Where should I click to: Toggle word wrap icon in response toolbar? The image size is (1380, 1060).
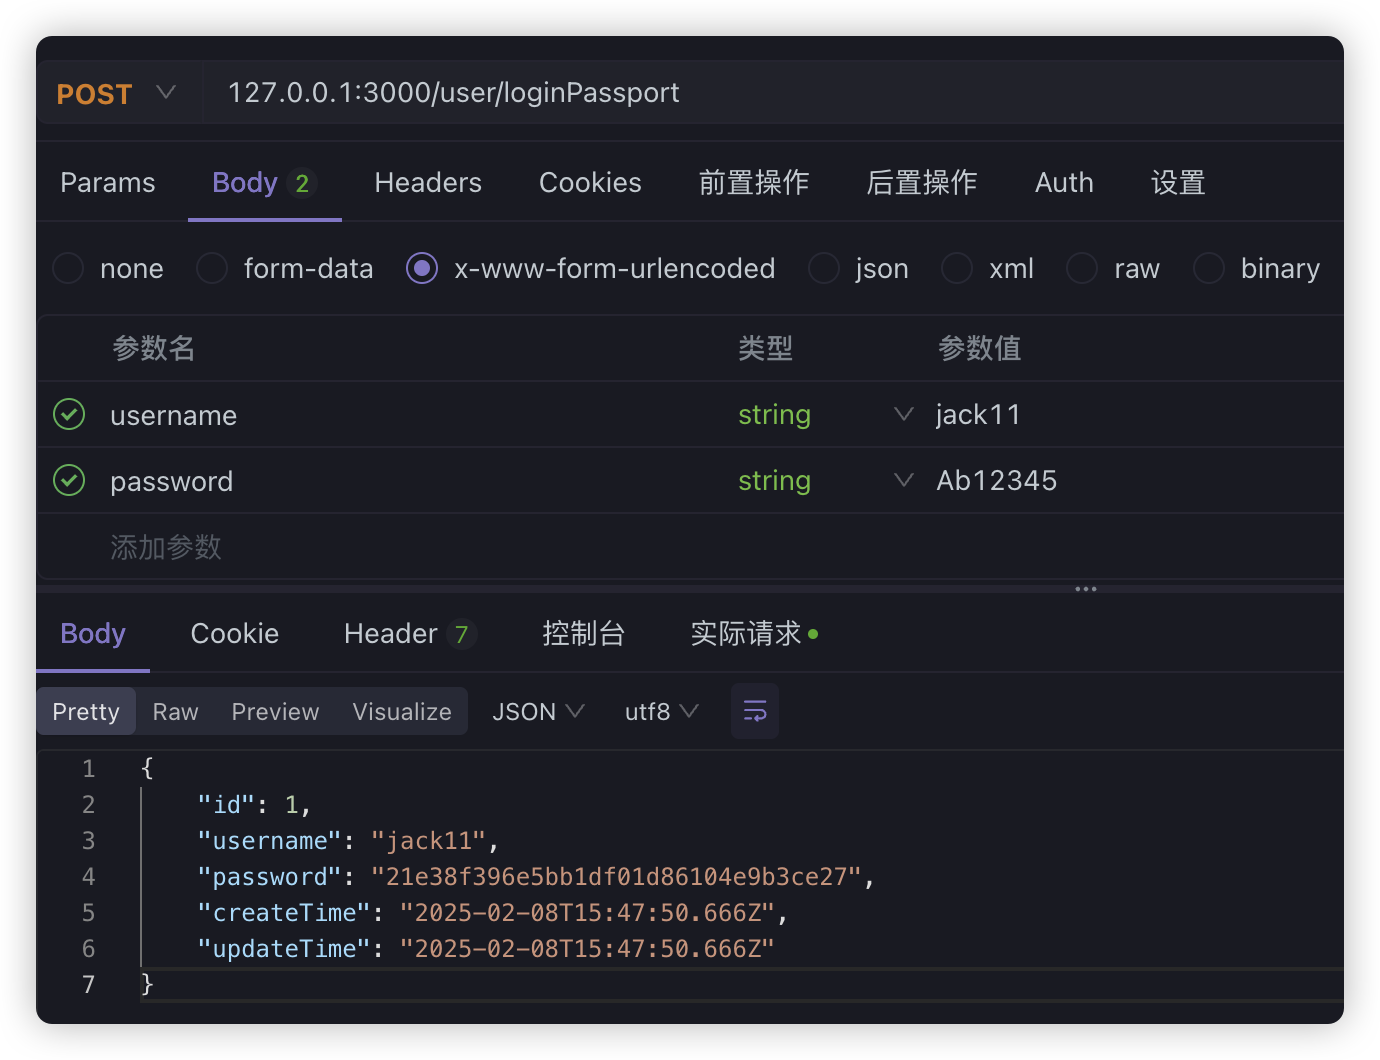coord(755,711)
